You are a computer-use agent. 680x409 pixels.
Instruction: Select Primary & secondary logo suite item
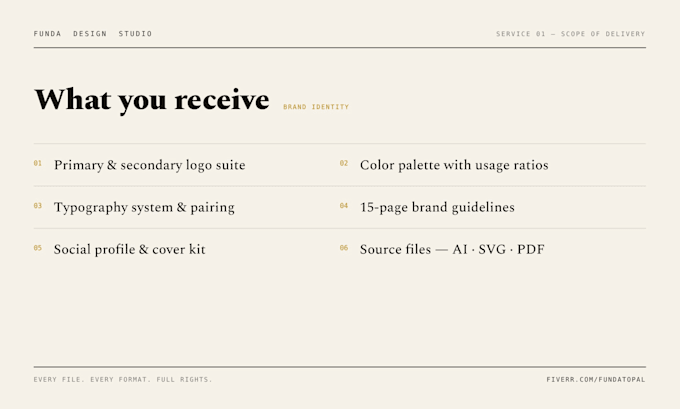pyautogui.click(x=150, y=165)
